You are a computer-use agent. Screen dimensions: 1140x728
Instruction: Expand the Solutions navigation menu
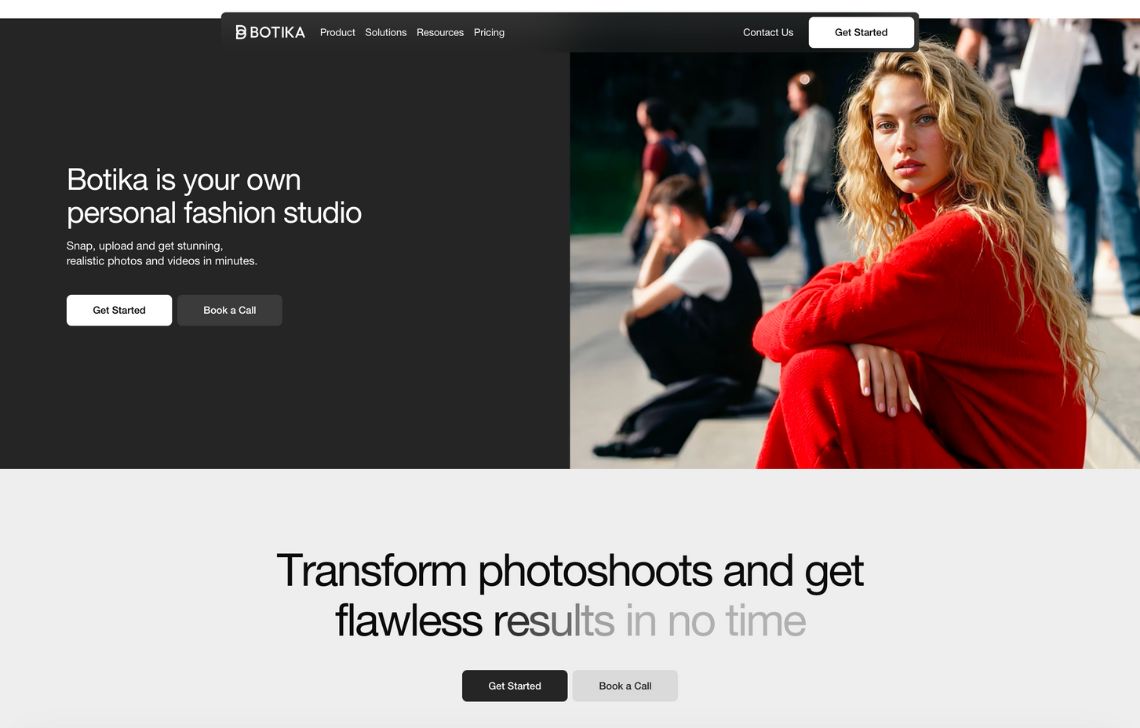click(x=385, y=32)
